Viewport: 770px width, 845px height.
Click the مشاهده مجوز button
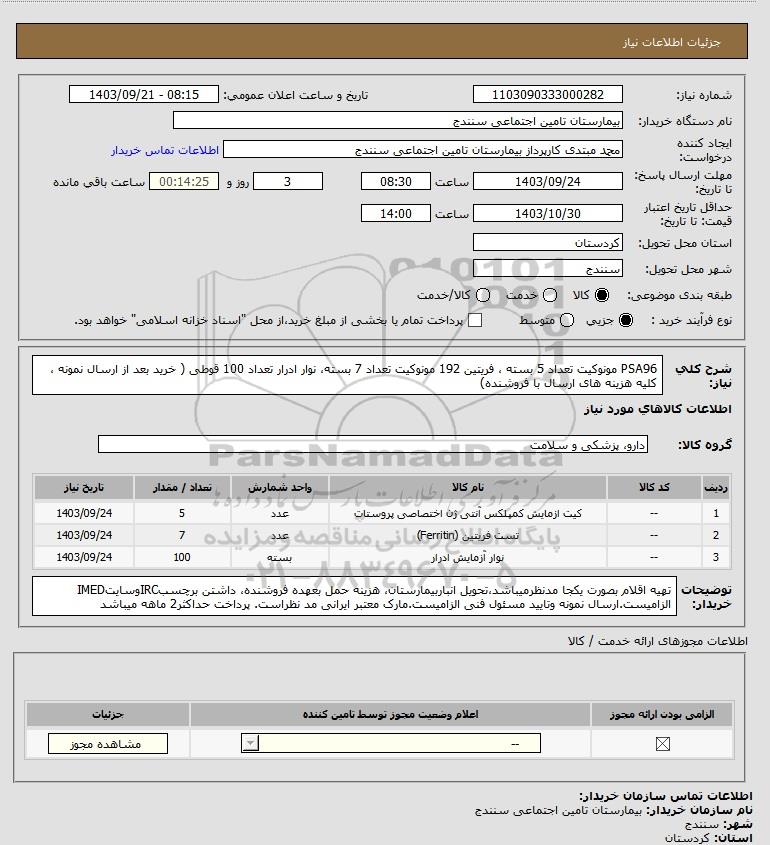[108, 744]
